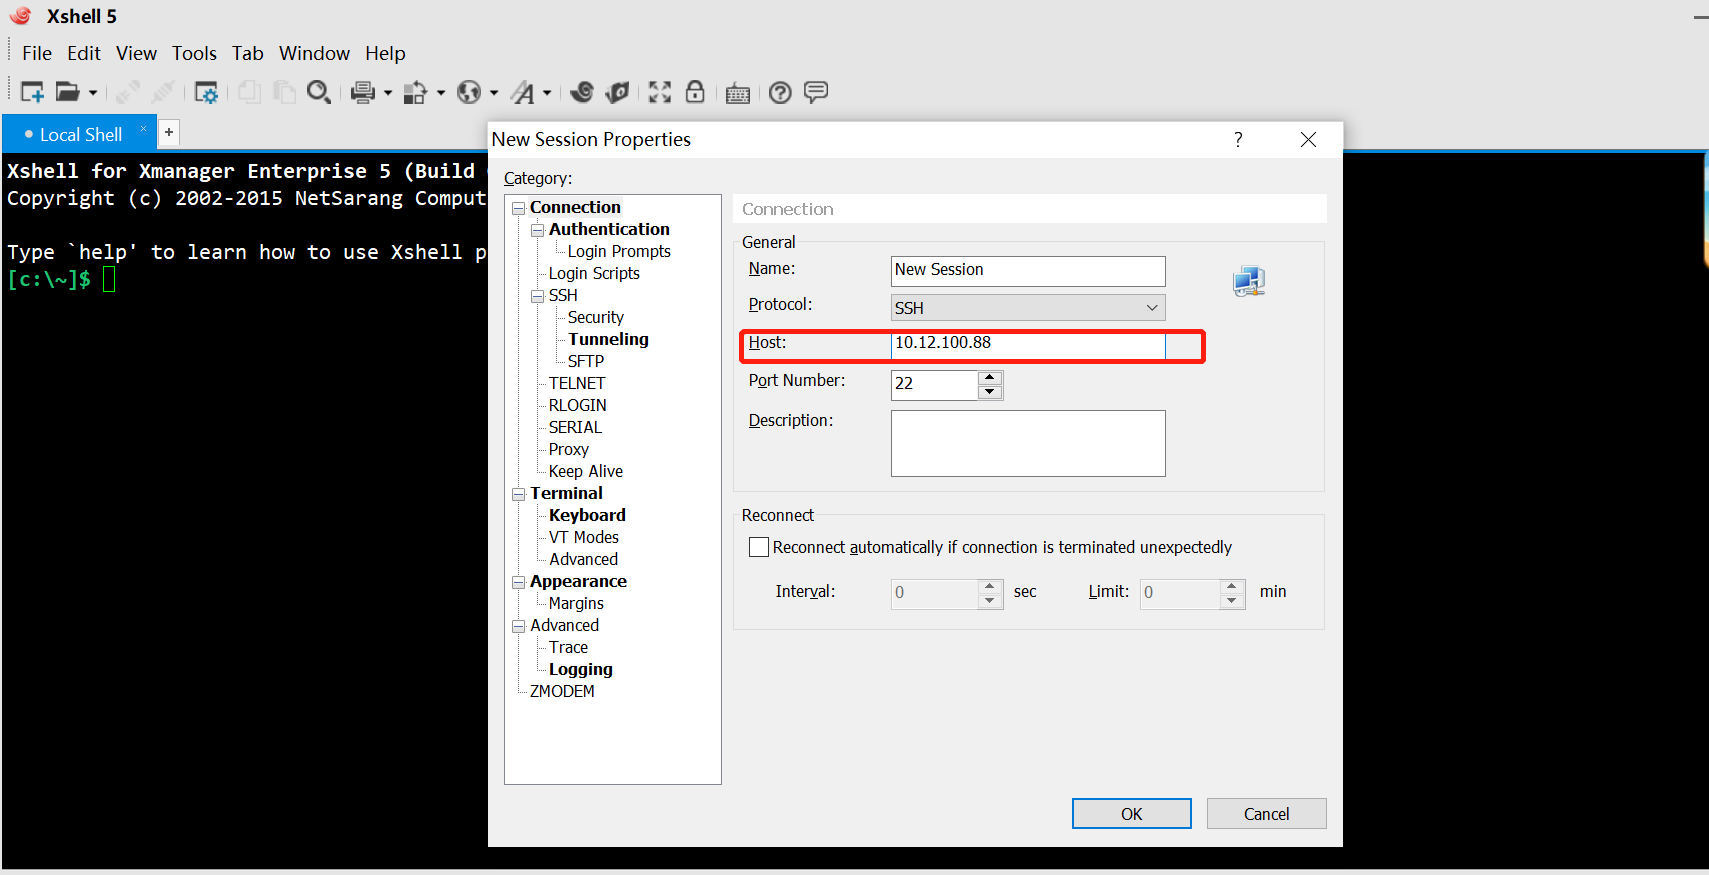Viewport: 1709px width, 875px height.
Task: Click the Paste toolbar icon
Action: [x=284, y=92]
